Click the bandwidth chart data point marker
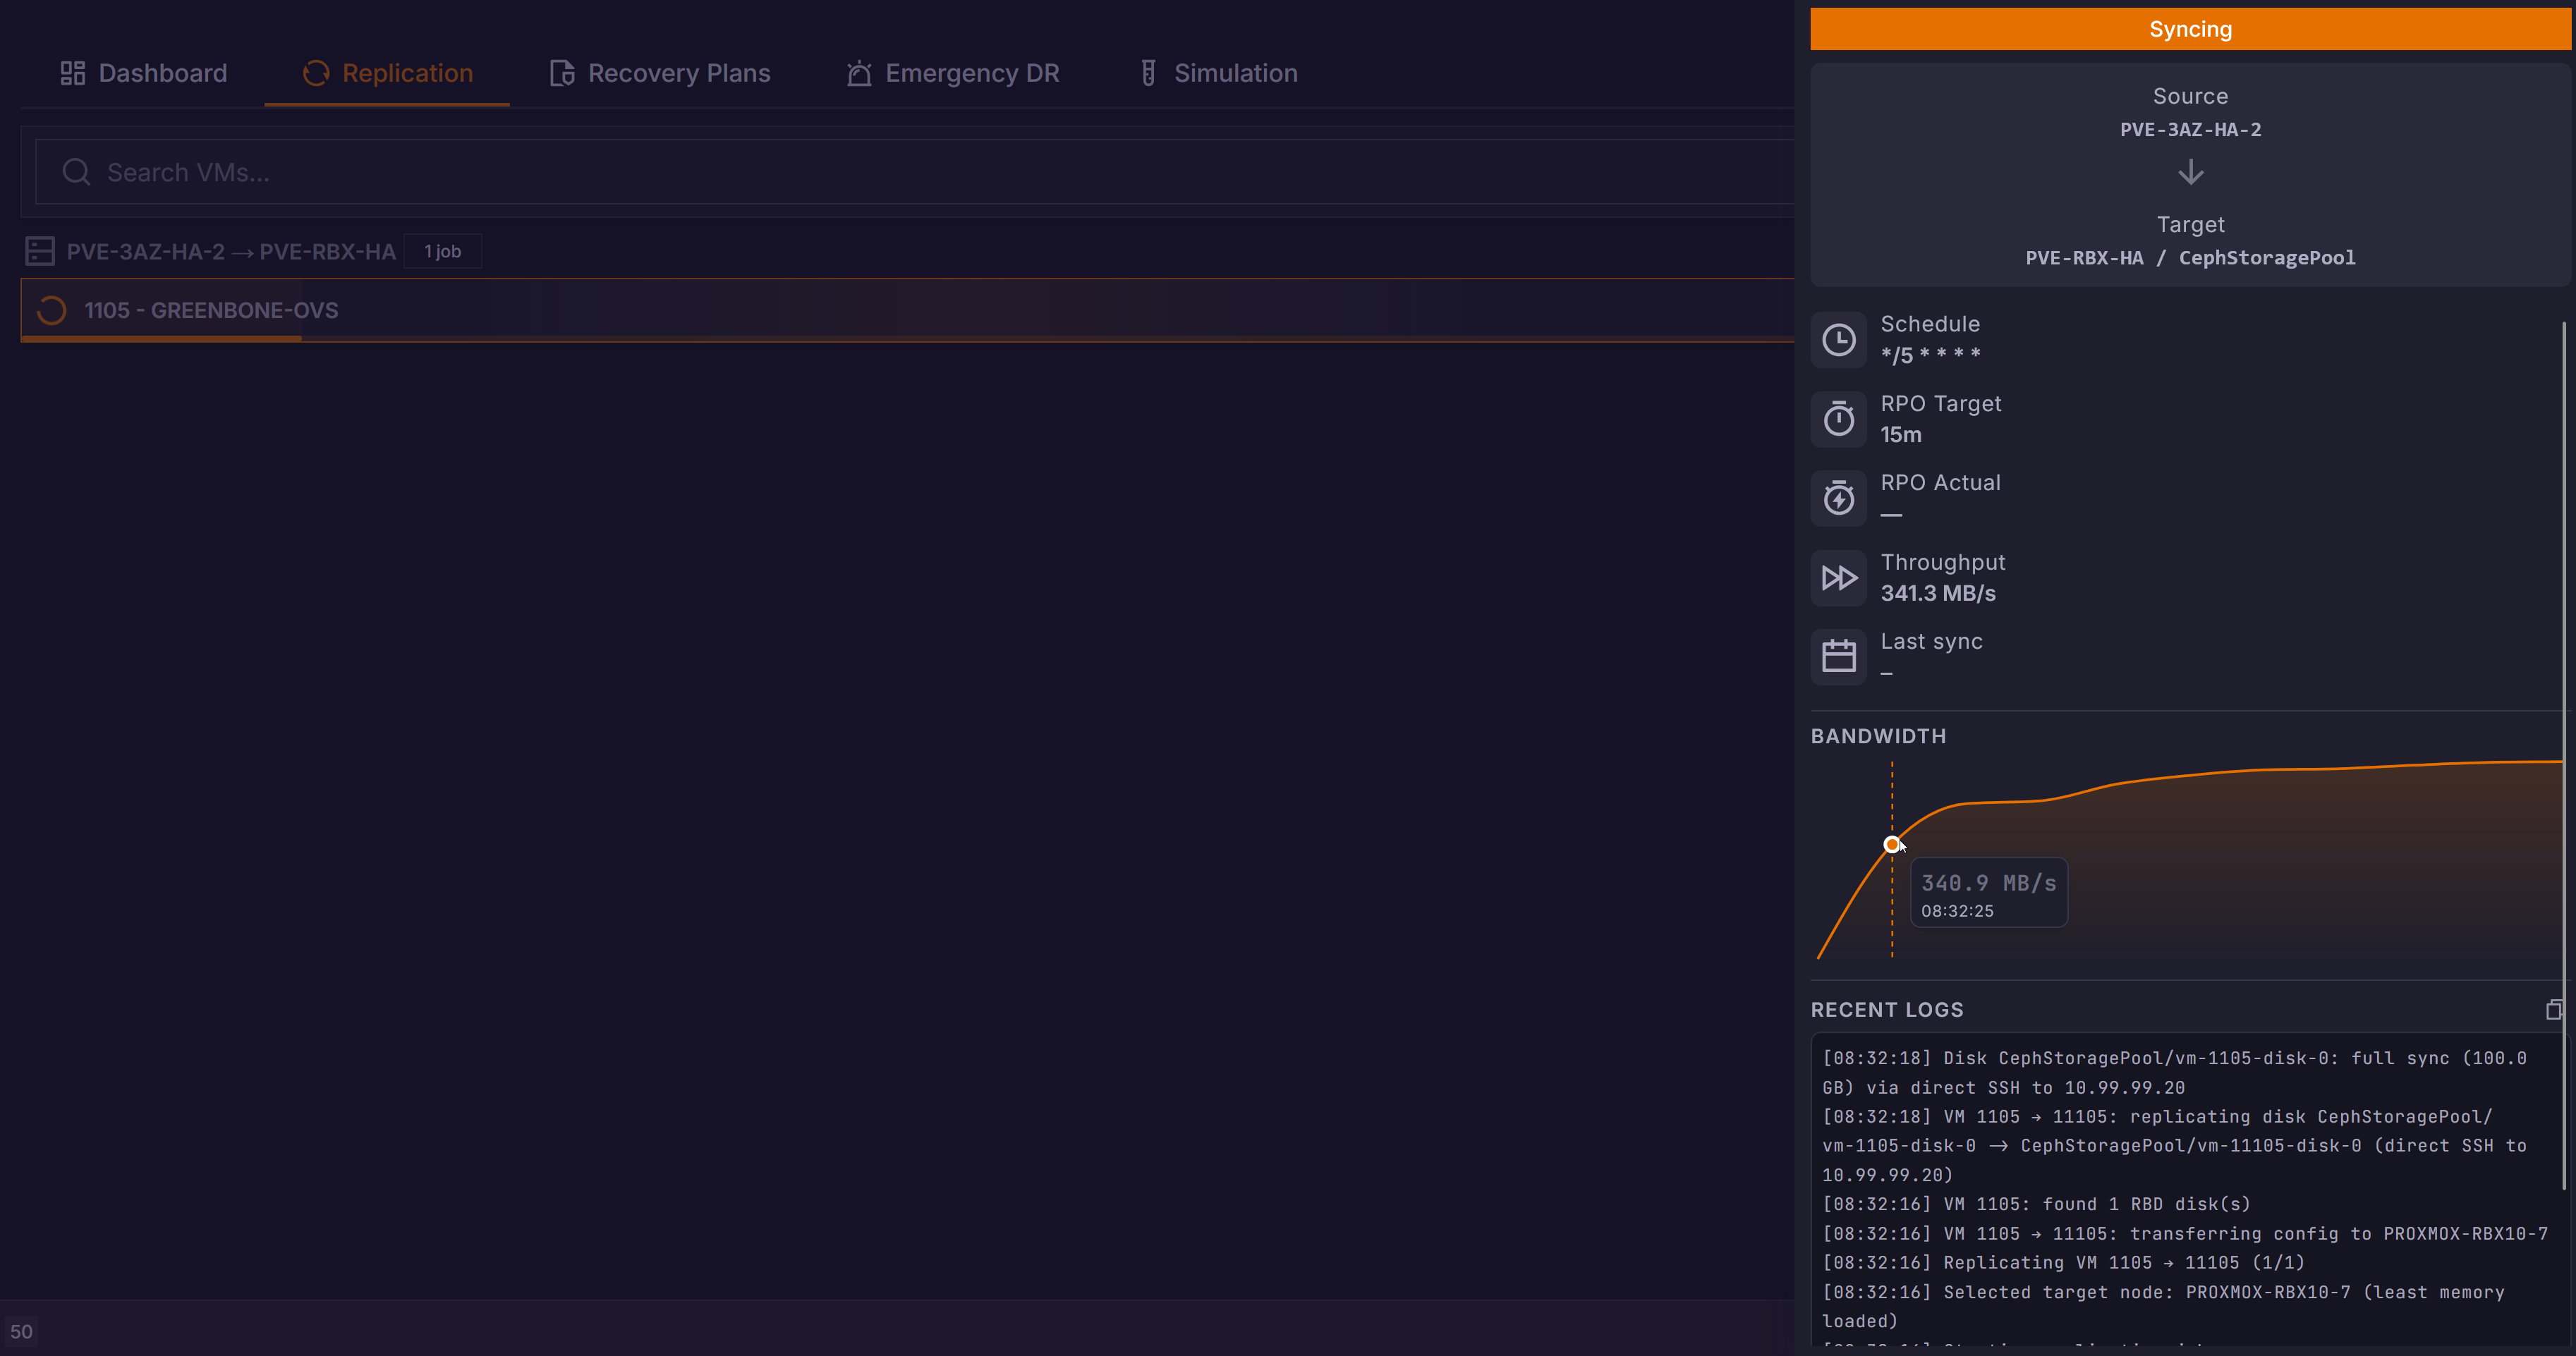 tap(1891, 845)
